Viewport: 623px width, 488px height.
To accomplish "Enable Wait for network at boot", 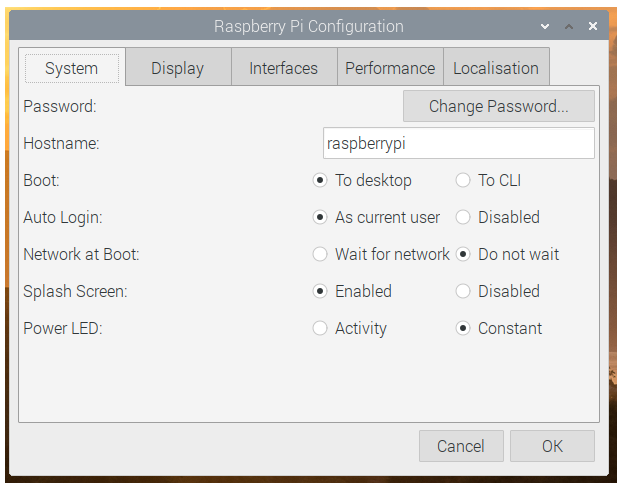I will pyautogui.click(x=320, y=254).
